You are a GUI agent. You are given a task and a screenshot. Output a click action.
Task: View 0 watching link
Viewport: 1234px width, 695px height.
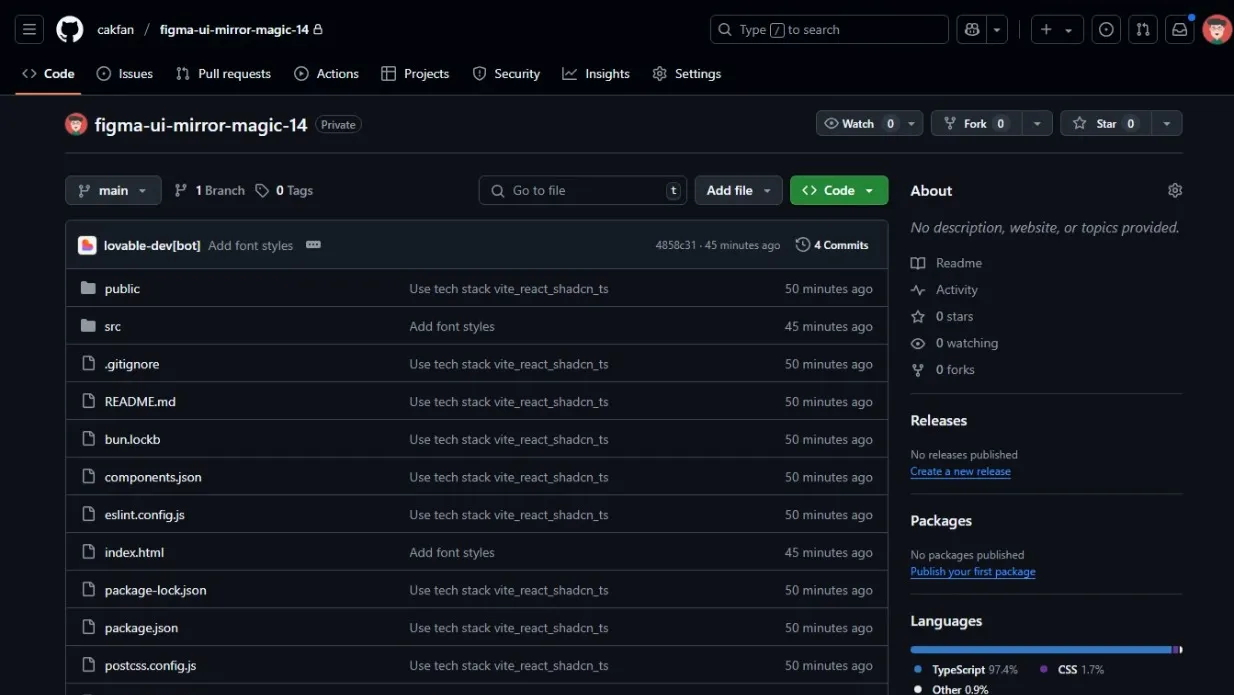(954, 343)
